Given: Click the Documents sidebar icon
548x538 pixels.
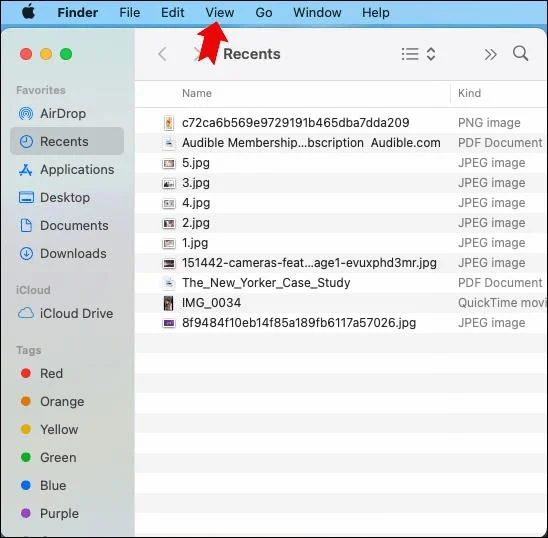Looking at the screenshot, I should click(26, 225).
